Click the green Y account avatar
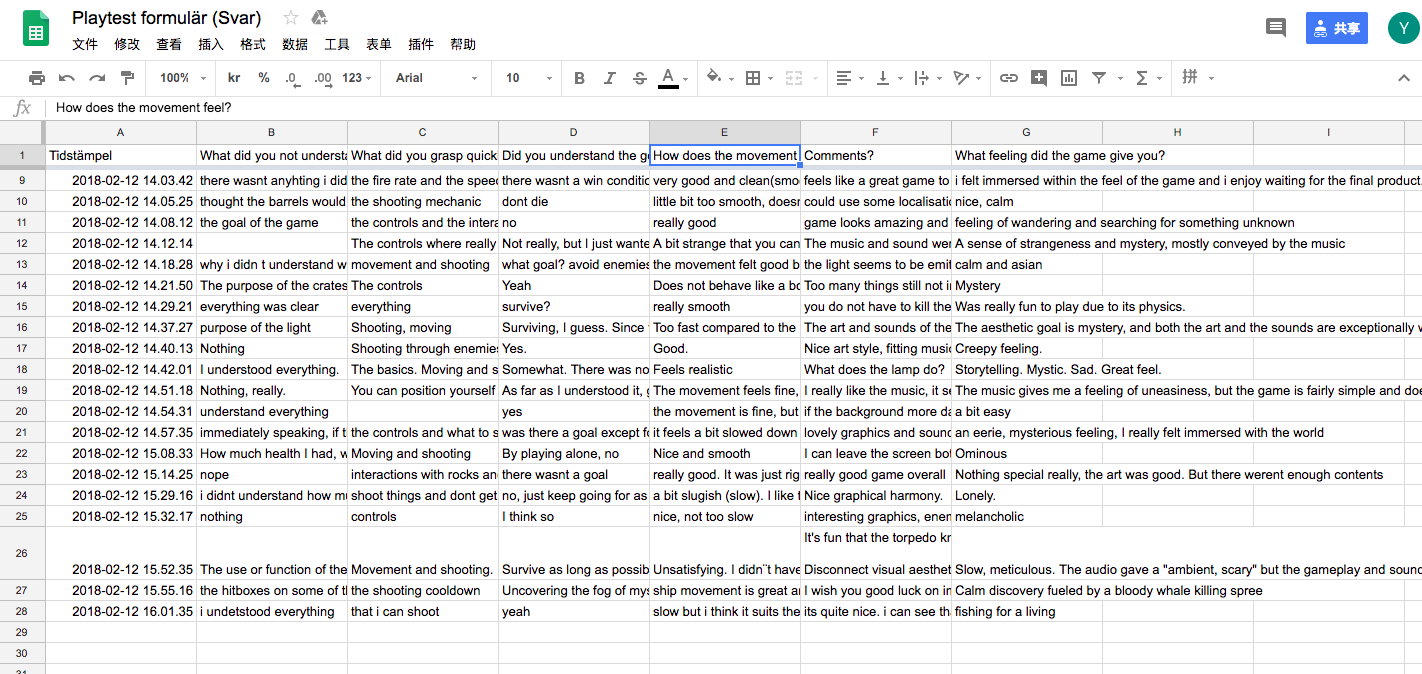The height and width of the screenshot is (674, 1422). (1402, 28)
